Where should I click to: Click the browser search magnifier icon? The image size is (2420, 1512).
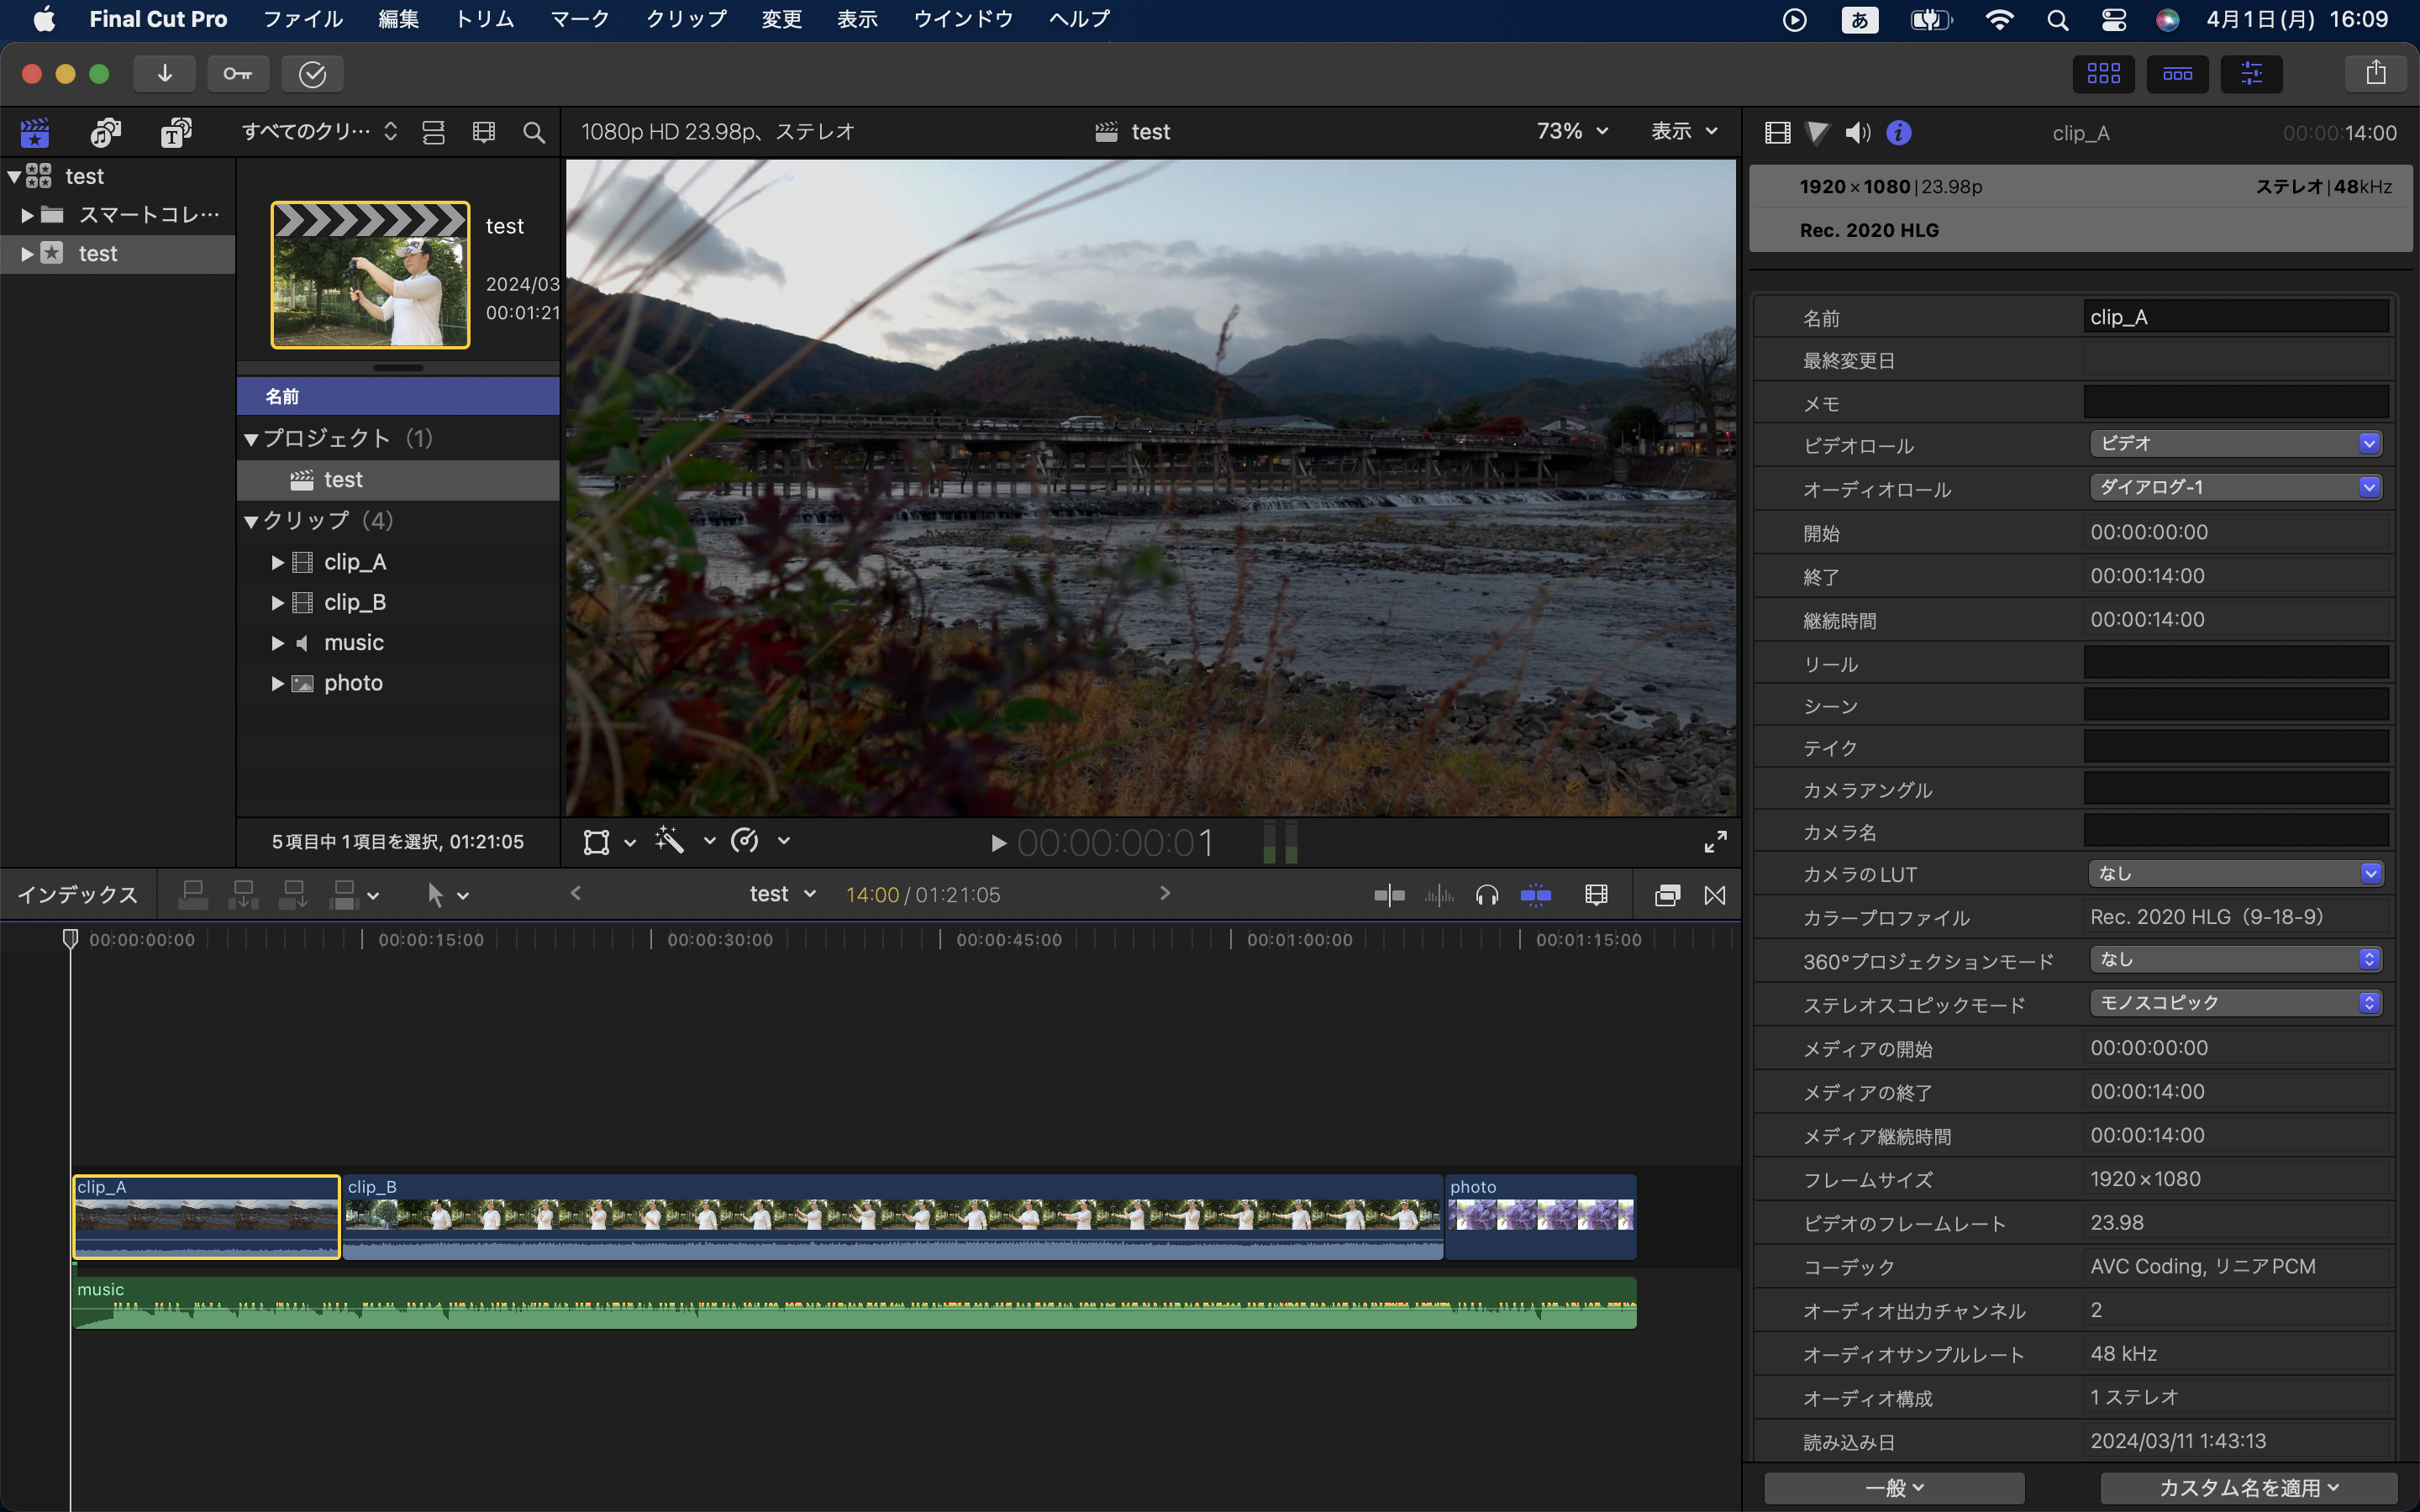coord(534,132)
